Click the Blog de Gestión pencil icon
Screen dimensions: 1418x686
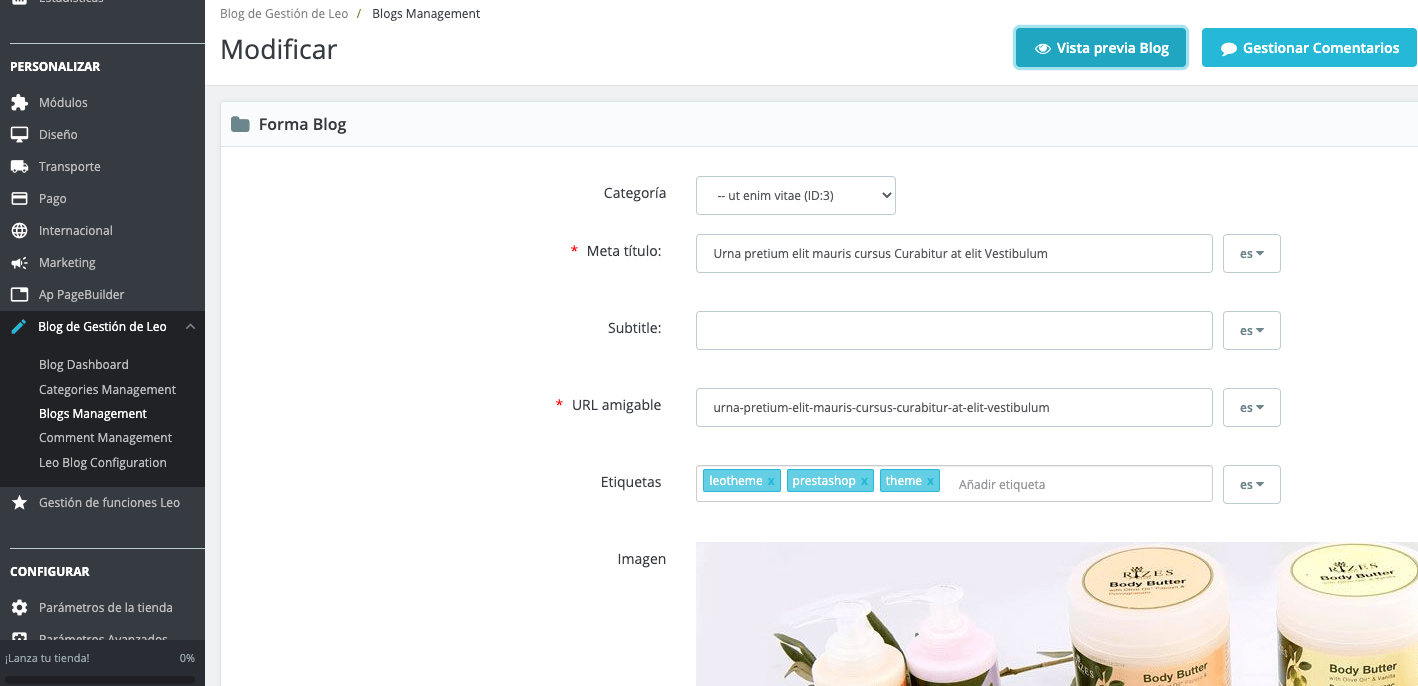pyautogui.click(x=19, y=327)
